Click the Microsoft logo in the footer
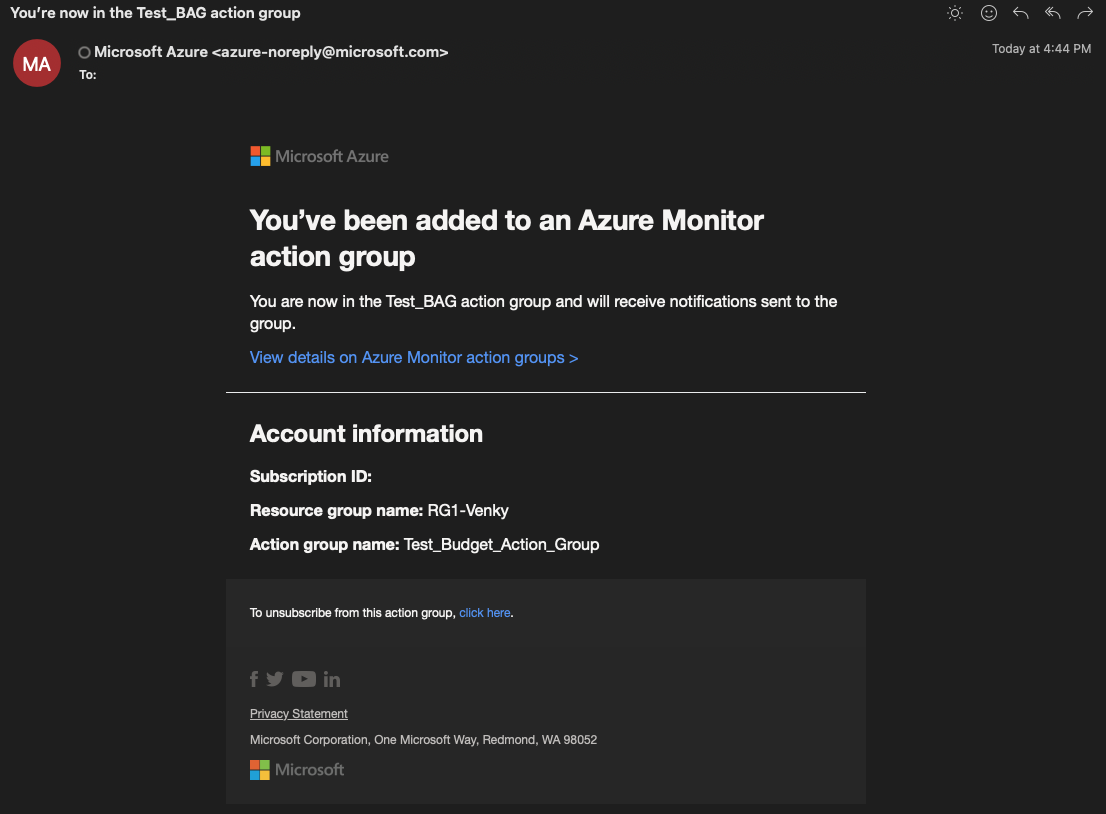The height and width of the screenshot is (814, 1106). (x=297, y=770)
